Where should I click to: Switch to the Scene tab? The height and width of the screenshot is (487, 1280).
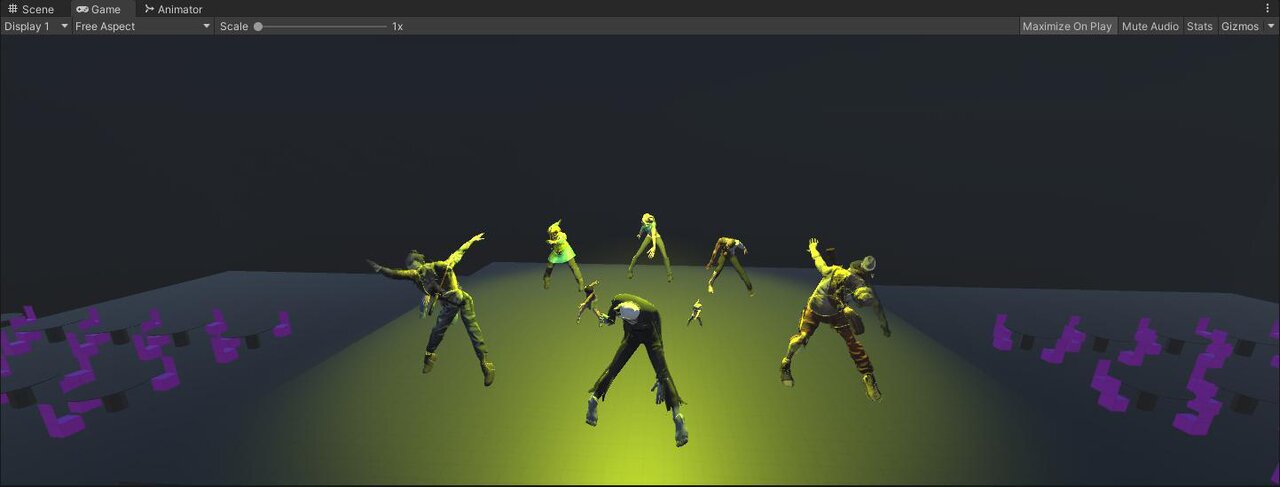tap(31, 9)
